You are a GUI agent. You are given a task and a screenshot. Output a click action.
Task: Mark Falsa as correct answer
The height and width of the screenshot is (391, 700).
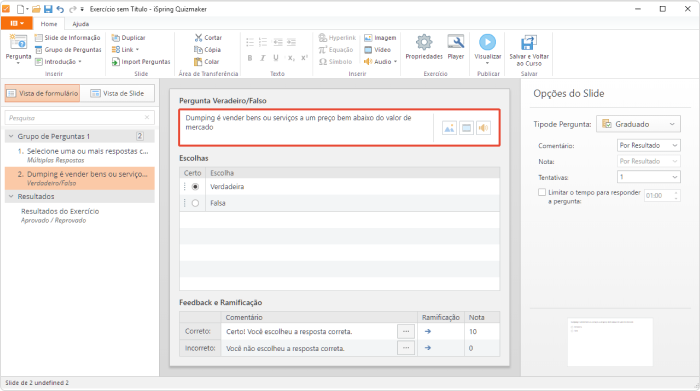point(195,203)
